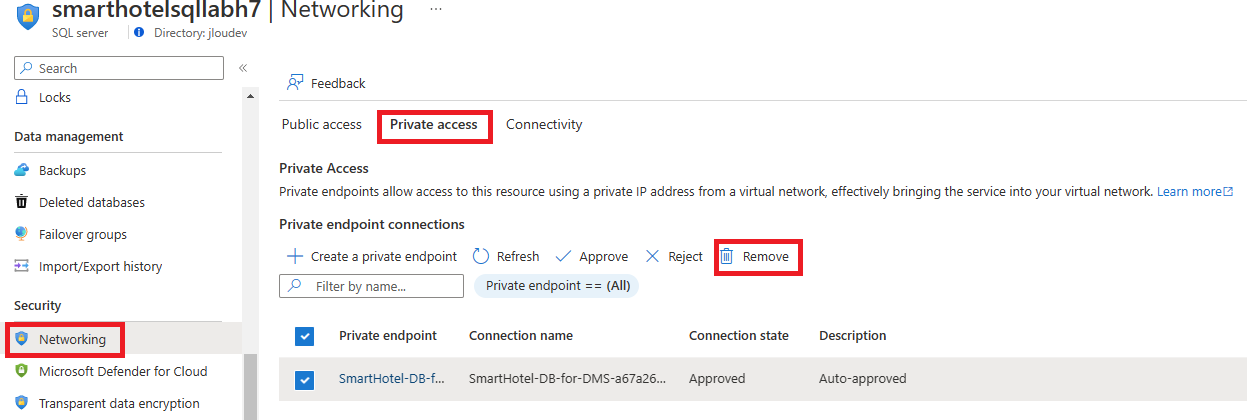Viewport: 1247px width, 420px height.
Task: Click the Refresh circular arrow icon
Action: (481, 256)
